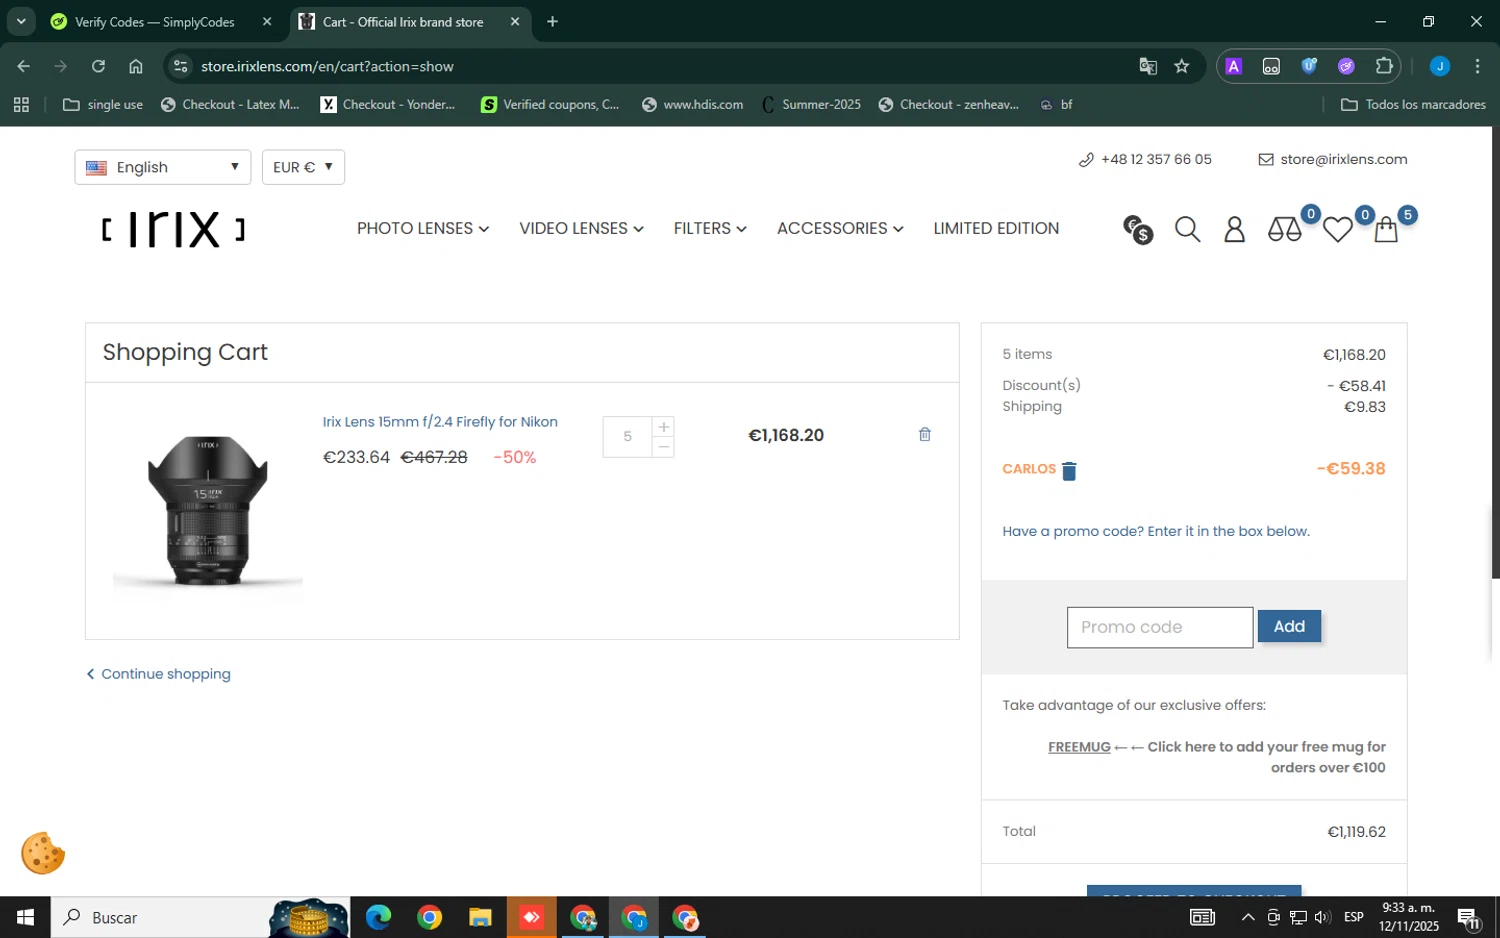Viewport: 1500px width, 938px height.
Task: Click the Irix logo
Action: (x=174, y=230)
